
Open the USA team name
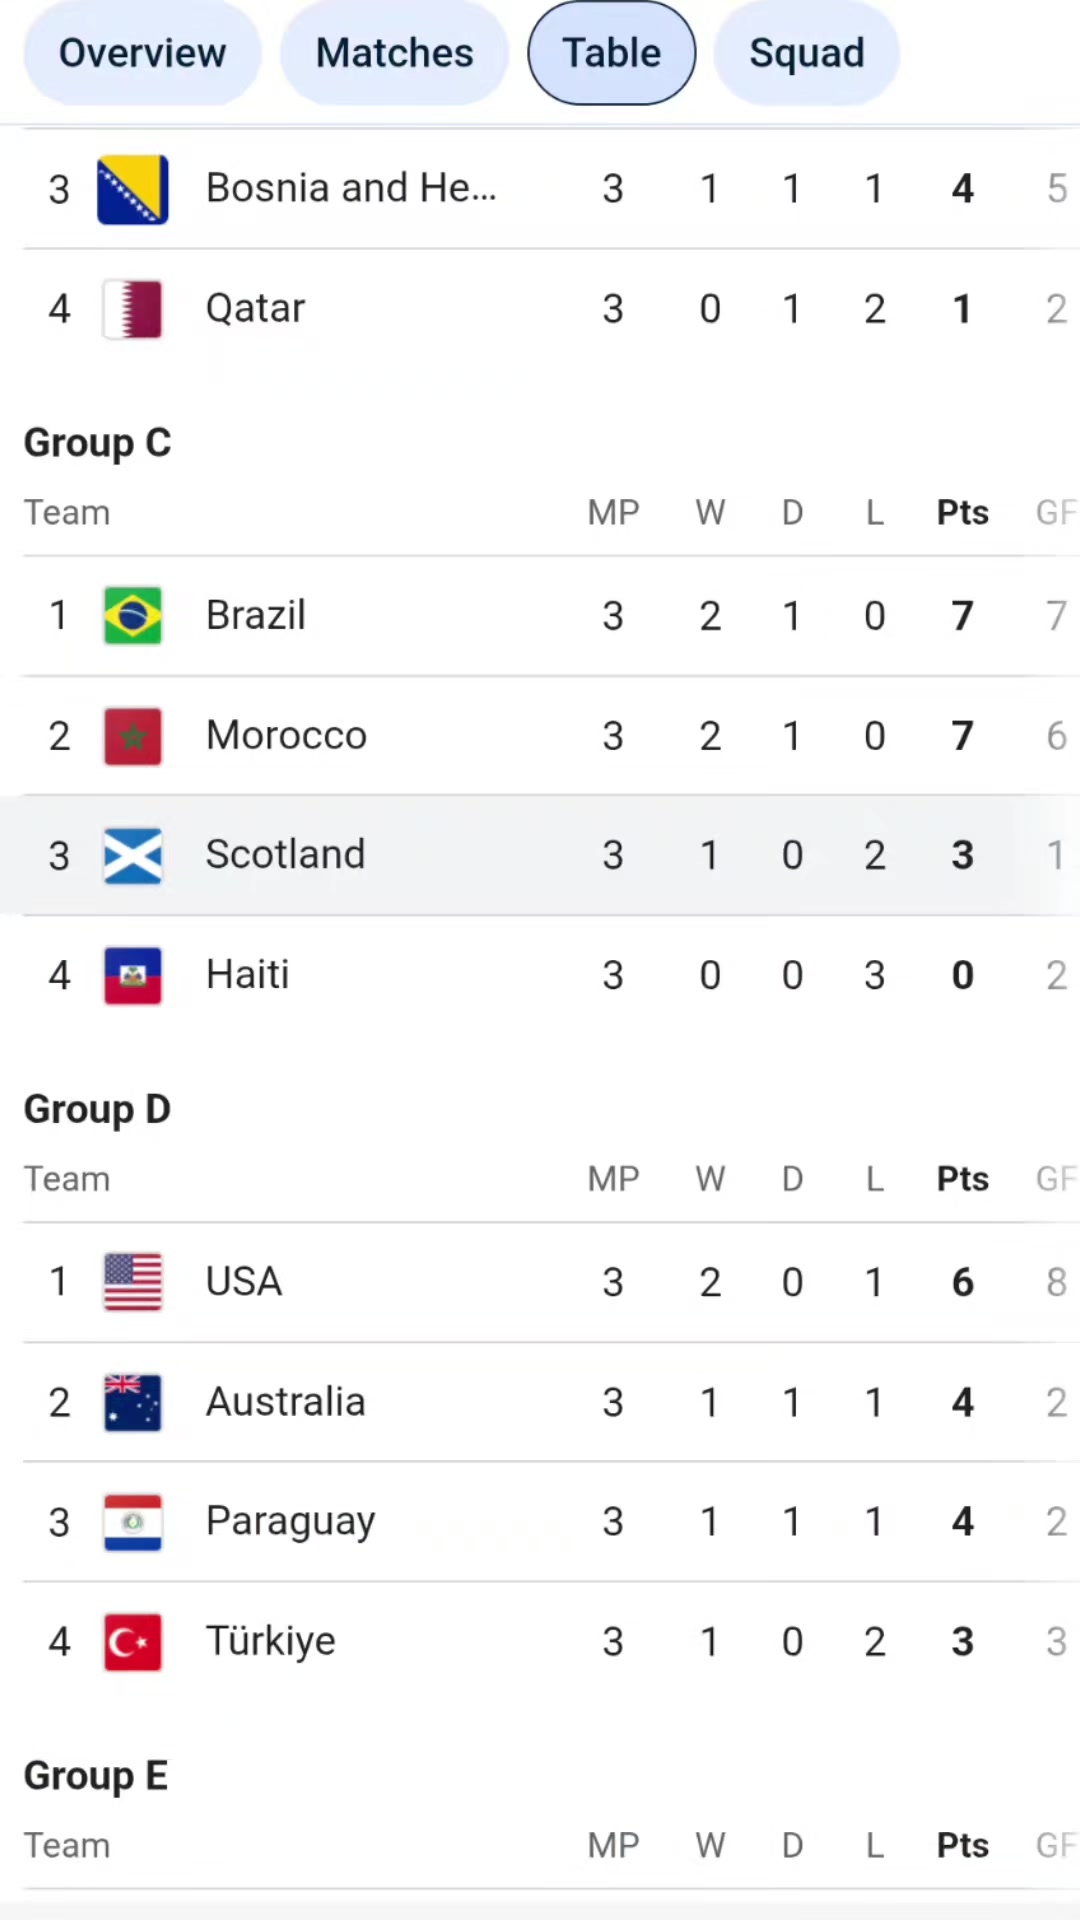[x=244, y=1281]
